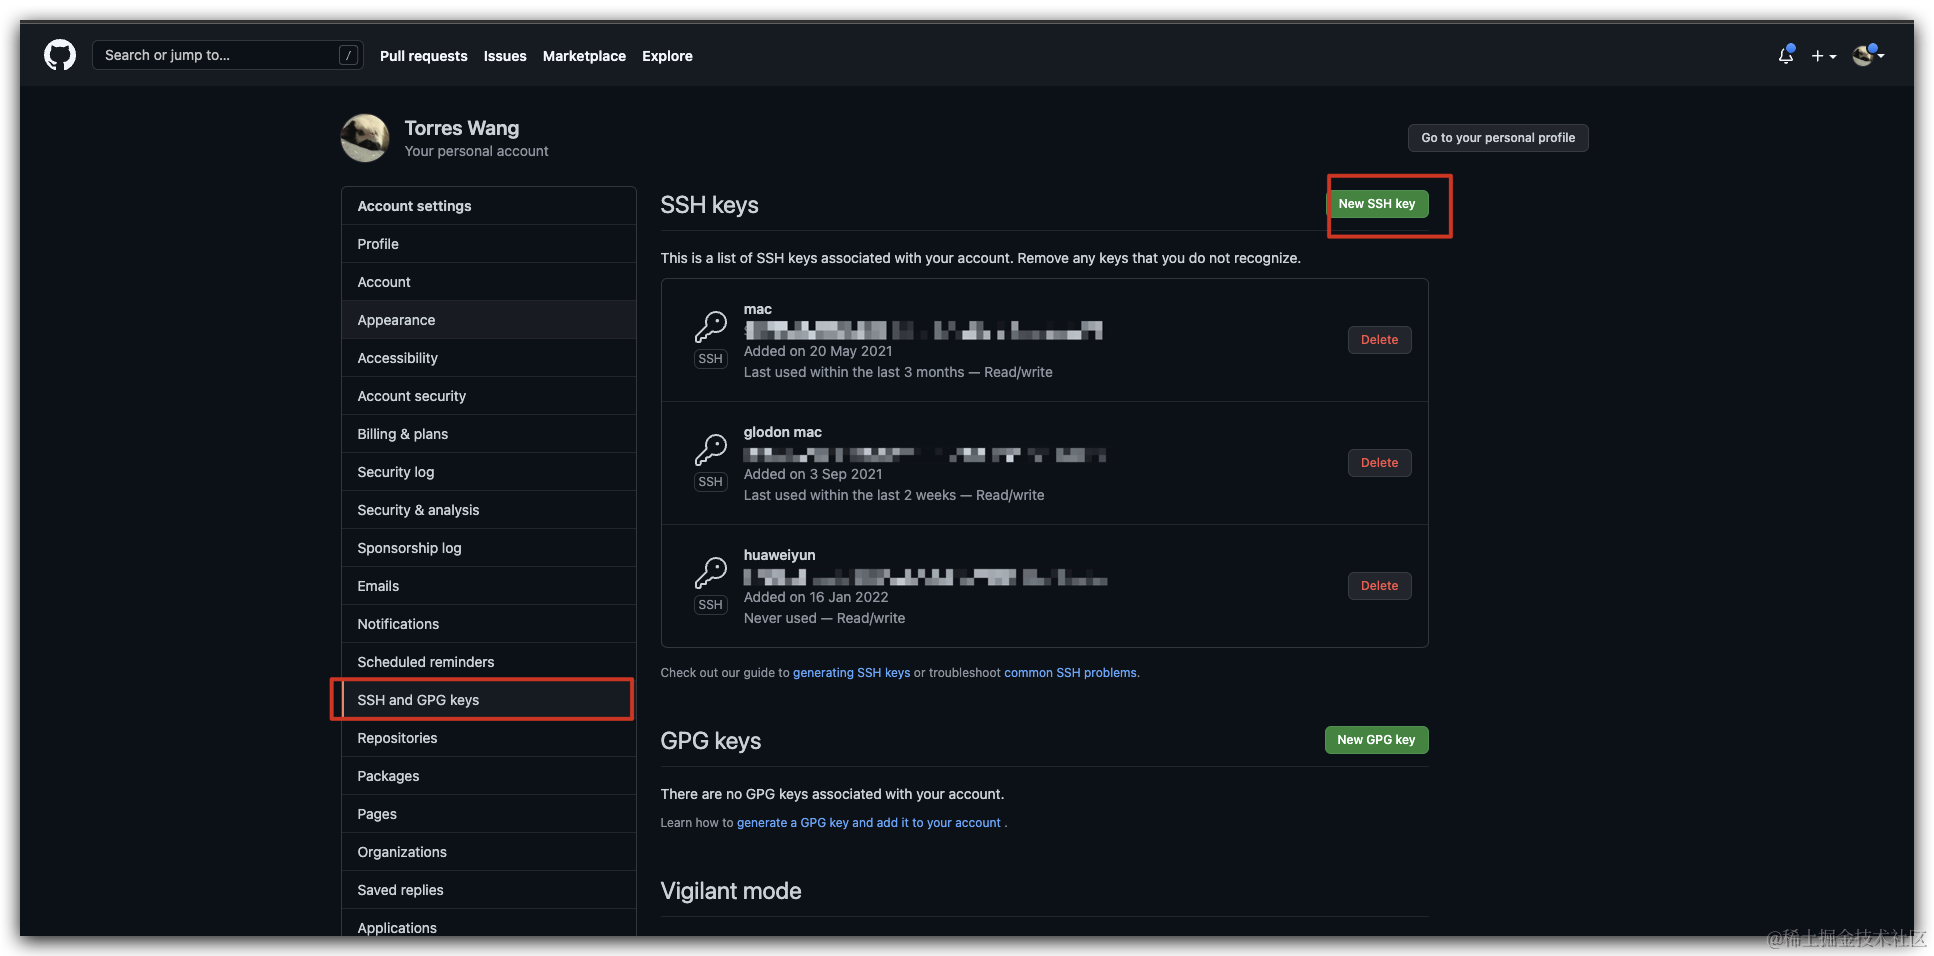The image size is (1934, 956).
Task: Open the Sponsorship log page
Action: point(488,548)
